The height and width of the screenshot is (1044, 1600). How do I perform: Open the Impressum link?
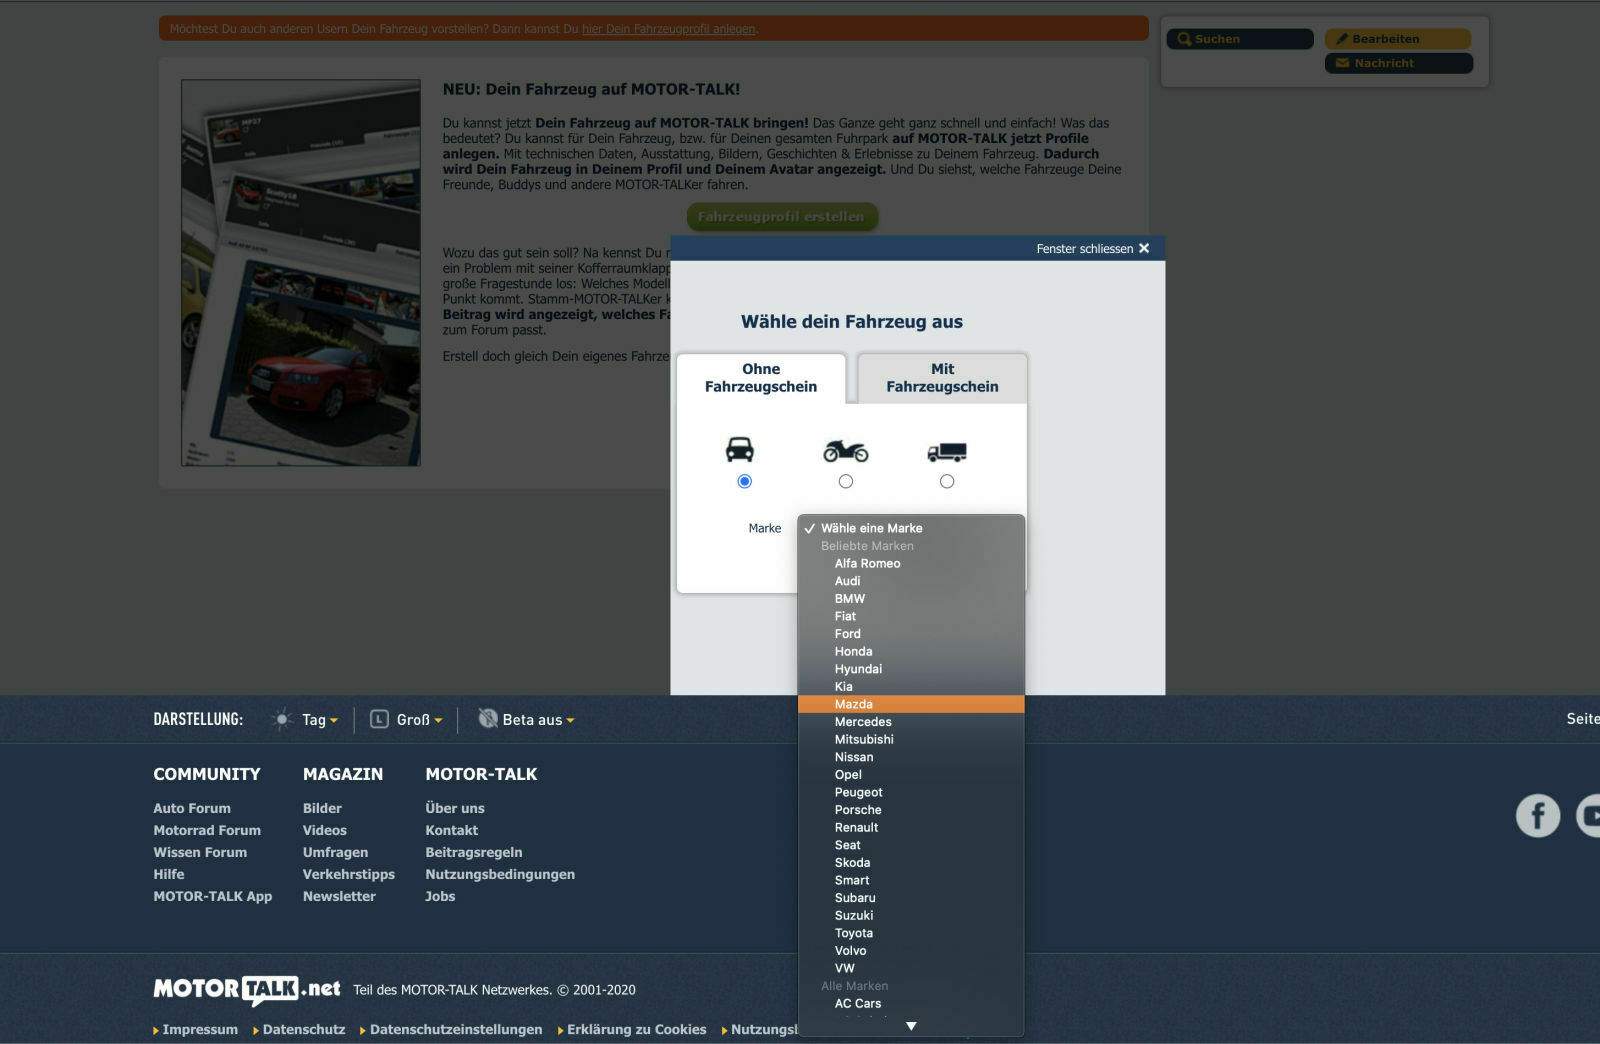coord(200,1029)
